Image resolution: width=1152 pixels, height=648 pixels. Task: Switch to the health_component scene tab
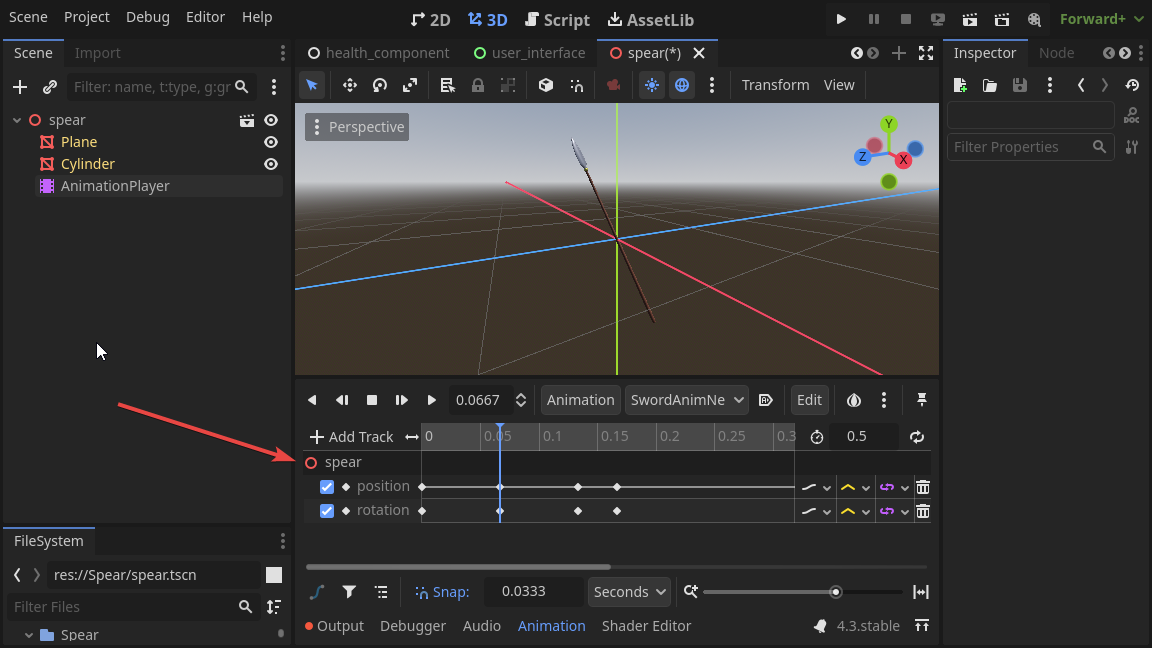pyautogui.click(x=378, y=53)
